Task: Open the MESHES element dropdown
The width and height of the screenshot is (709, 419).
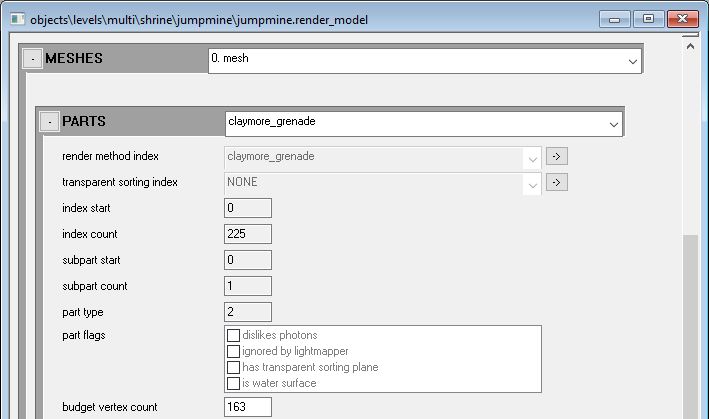Action: coord(631,61)
